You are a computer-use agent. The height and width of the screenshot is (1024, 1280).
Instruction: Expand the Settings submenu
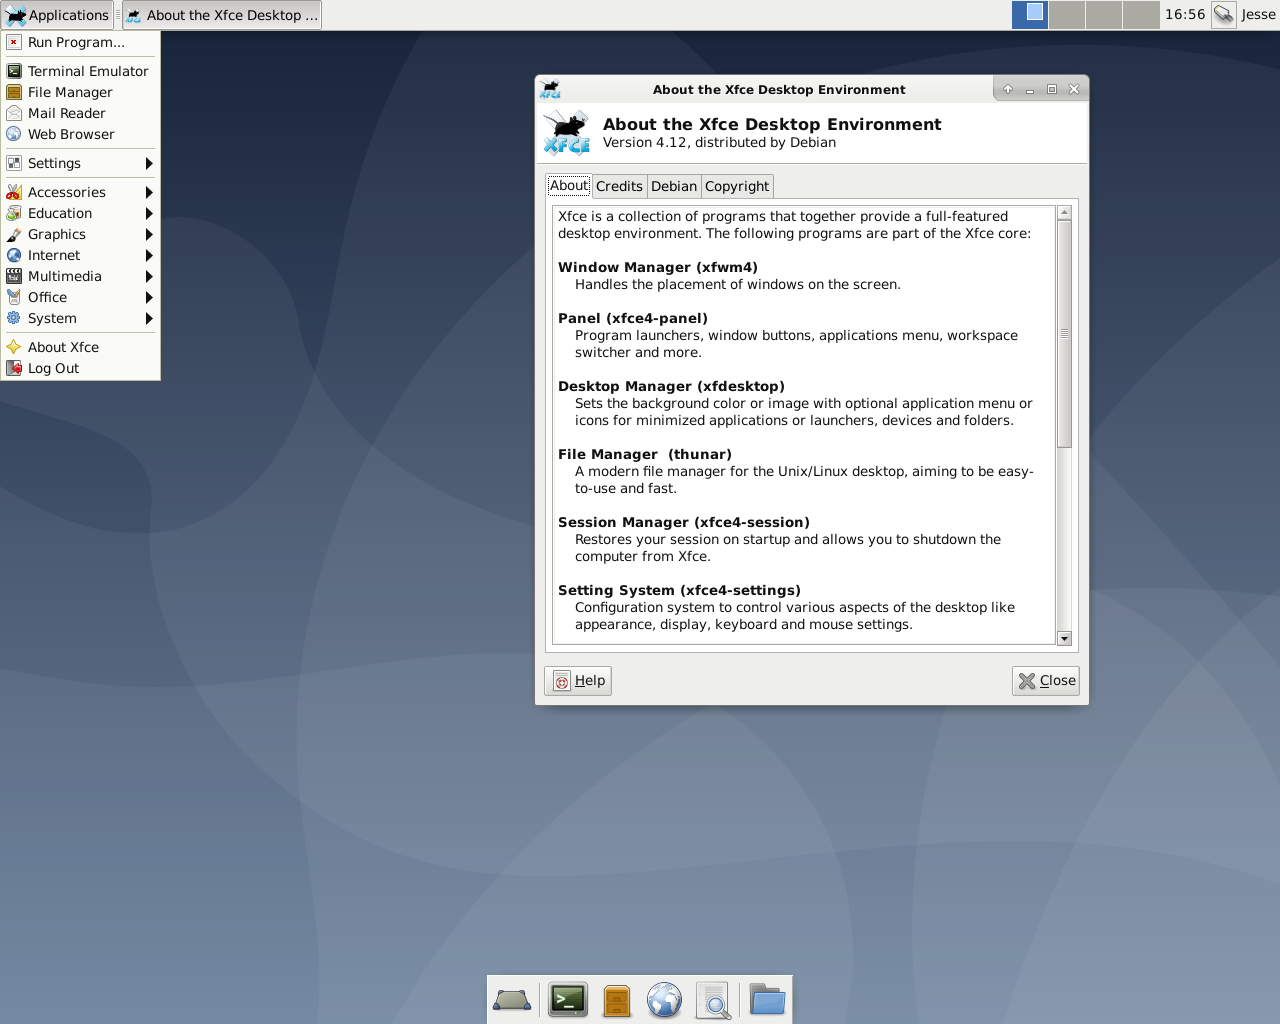click(80, 163)
